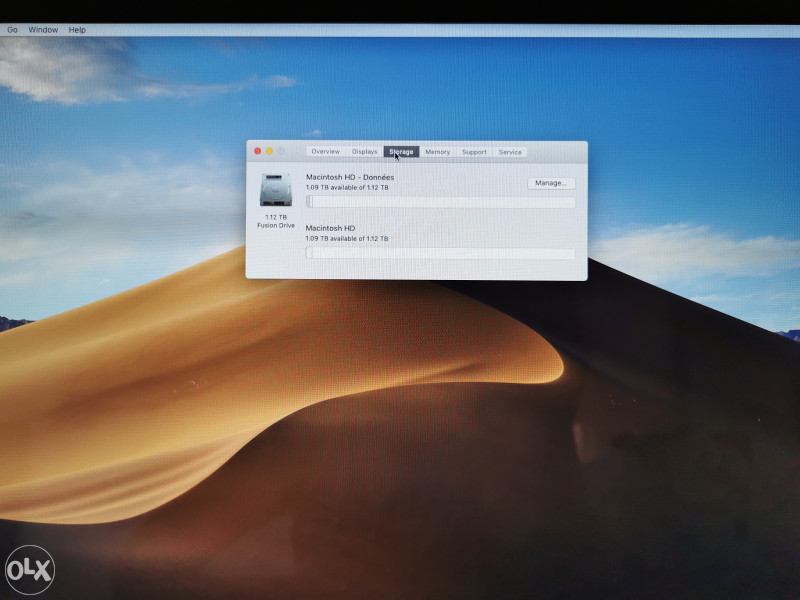The width and height of the screenshot is (800, 600).
Task: Close the About This Mac window
Action: click(258, 151)
